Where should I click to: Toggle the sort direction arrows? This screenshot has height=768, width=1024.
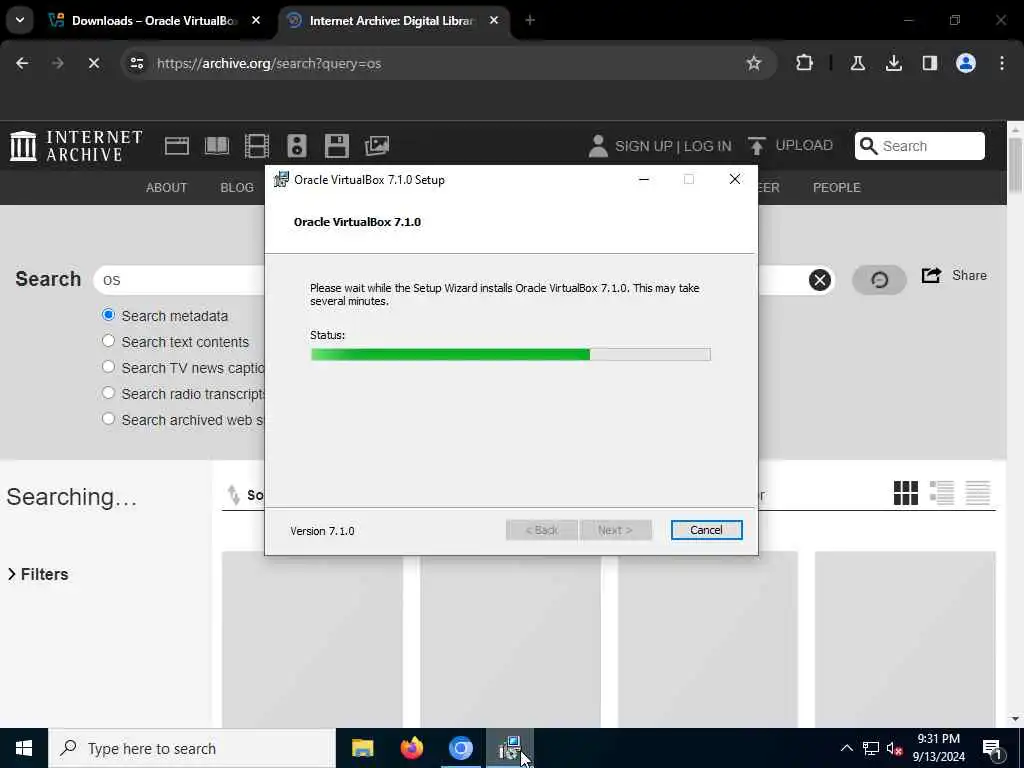pos(233,495)
